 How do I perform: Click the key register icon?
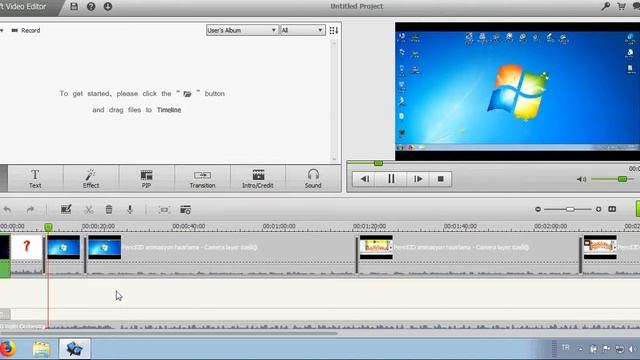(606, 6)
